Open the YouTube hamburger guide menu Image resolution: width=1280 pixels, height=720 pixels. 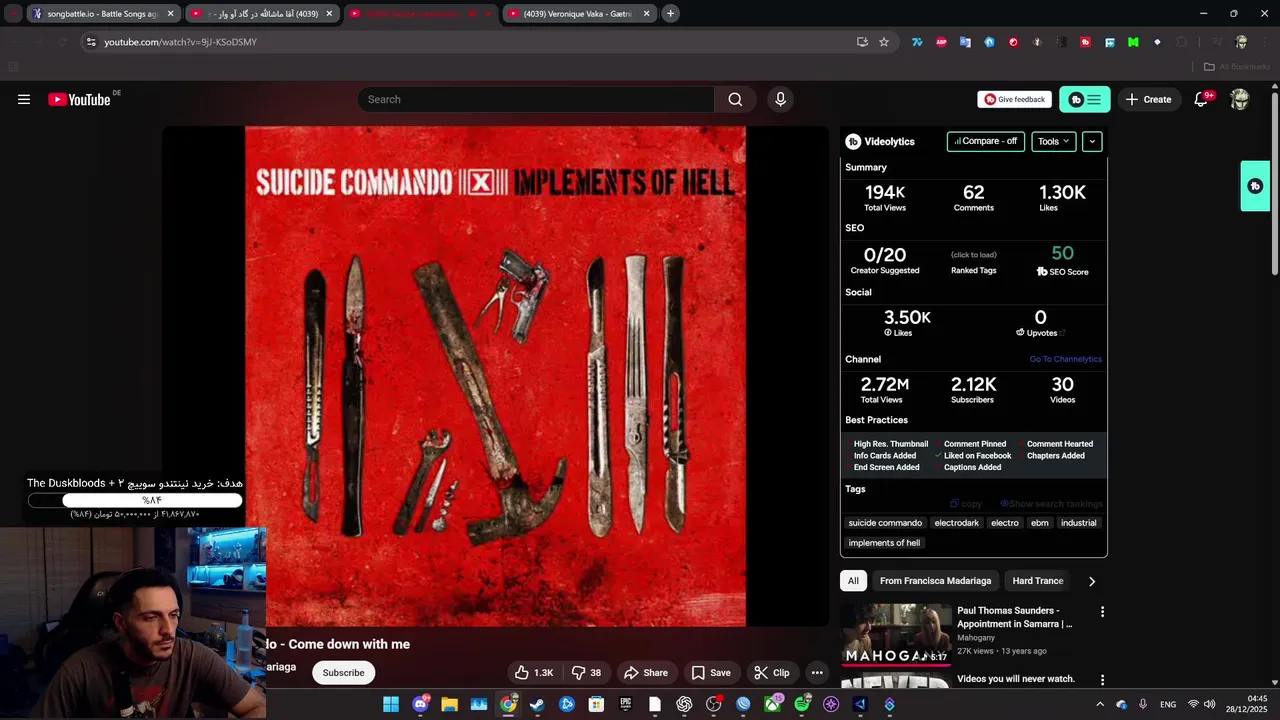tap(24, 99)
